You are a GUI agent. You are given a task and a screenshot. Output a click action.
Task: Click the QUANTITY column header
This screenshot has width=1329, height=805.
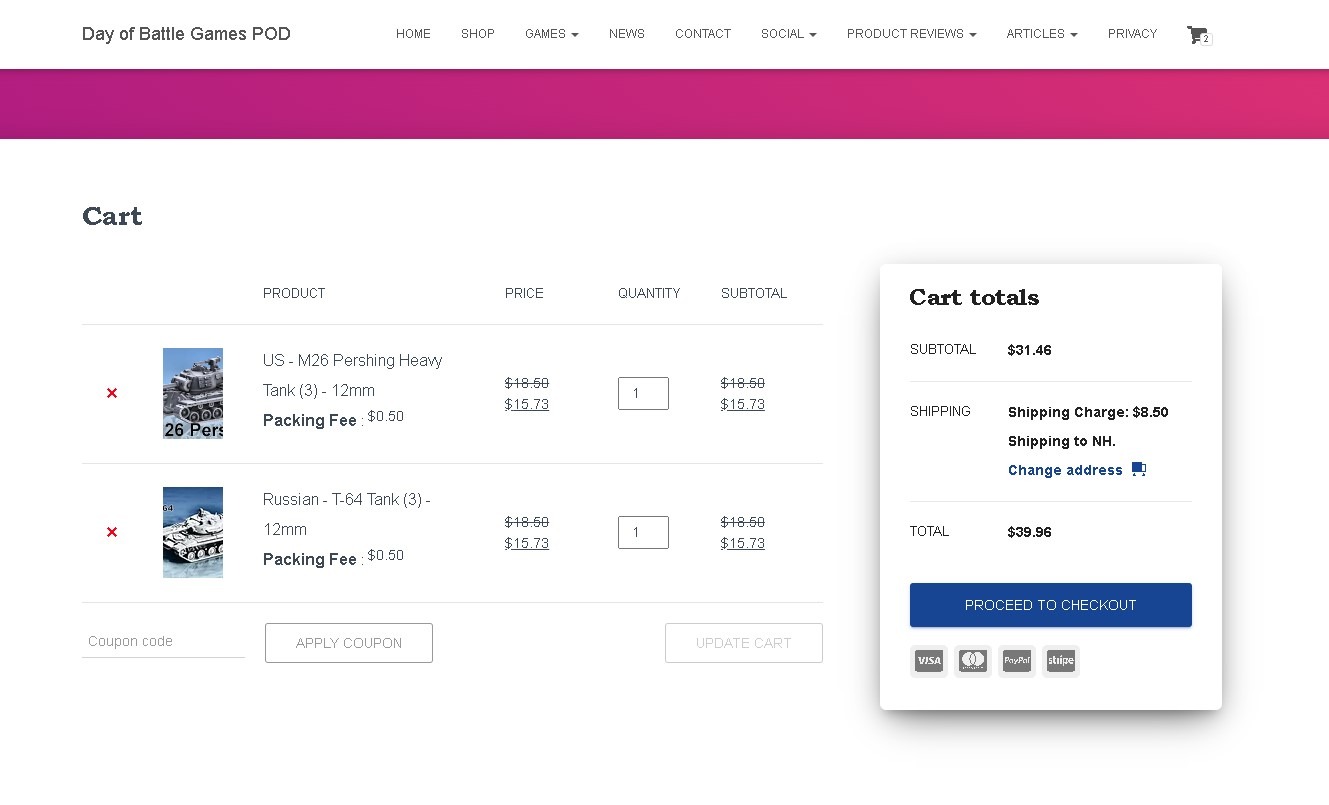649,293
